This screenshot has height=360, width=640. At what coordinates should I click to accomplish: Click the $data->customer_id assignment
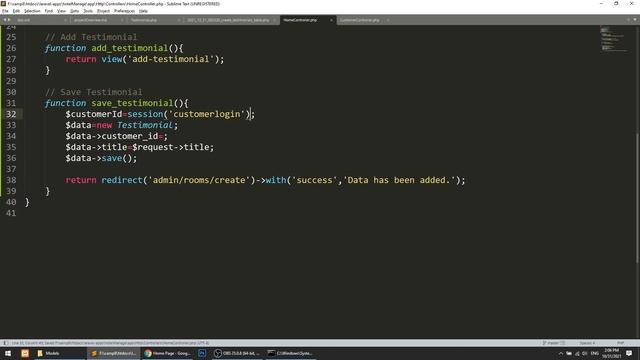tap(116, 136)
